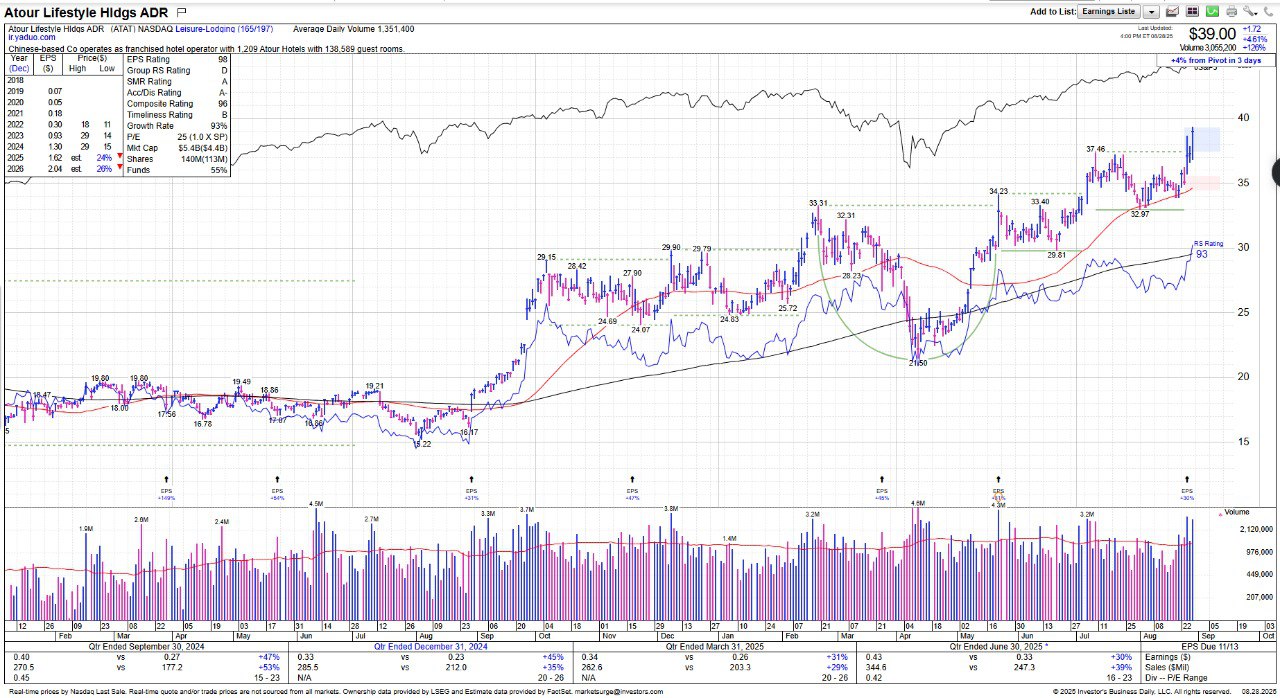The width and height of the screenshot is (1280, 698).
Task: Visit the ir.yaduo.com website link
Action: click(32, 38)
